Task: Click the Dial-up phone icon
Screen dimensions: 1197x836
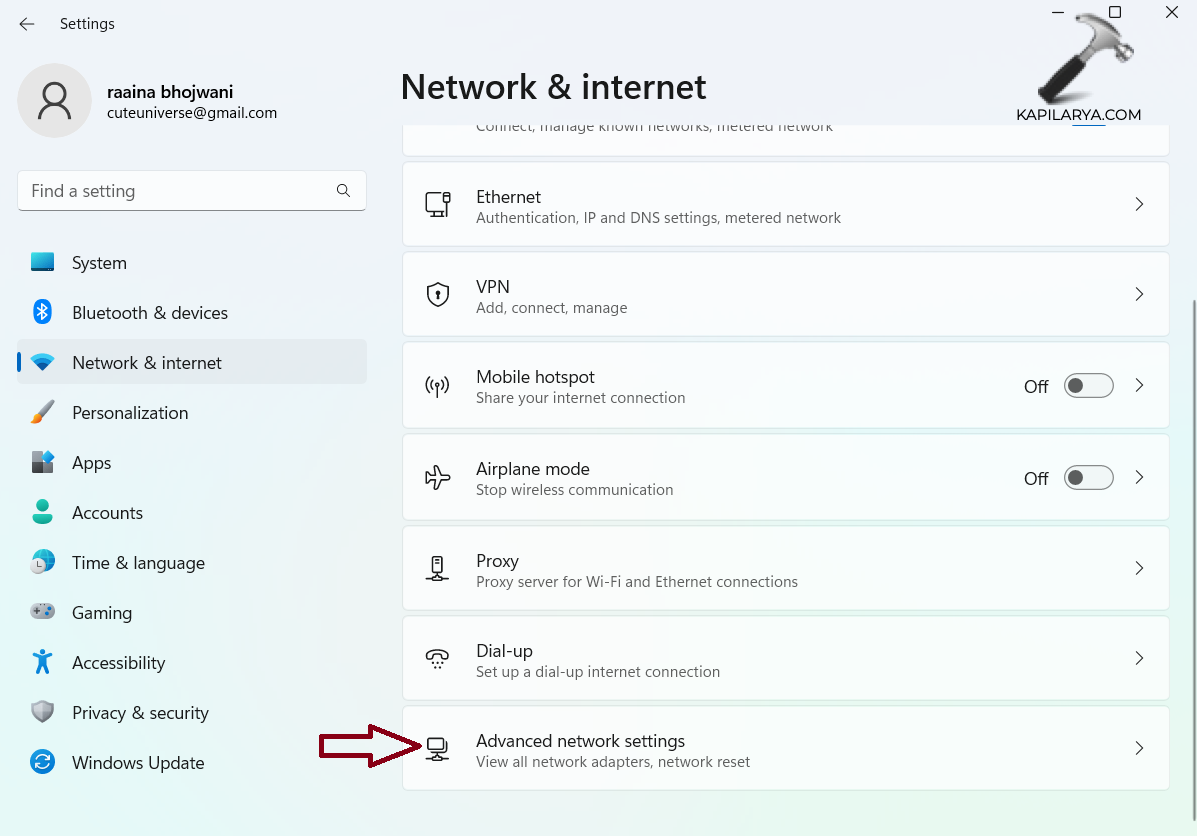Action: pos(437,658)
